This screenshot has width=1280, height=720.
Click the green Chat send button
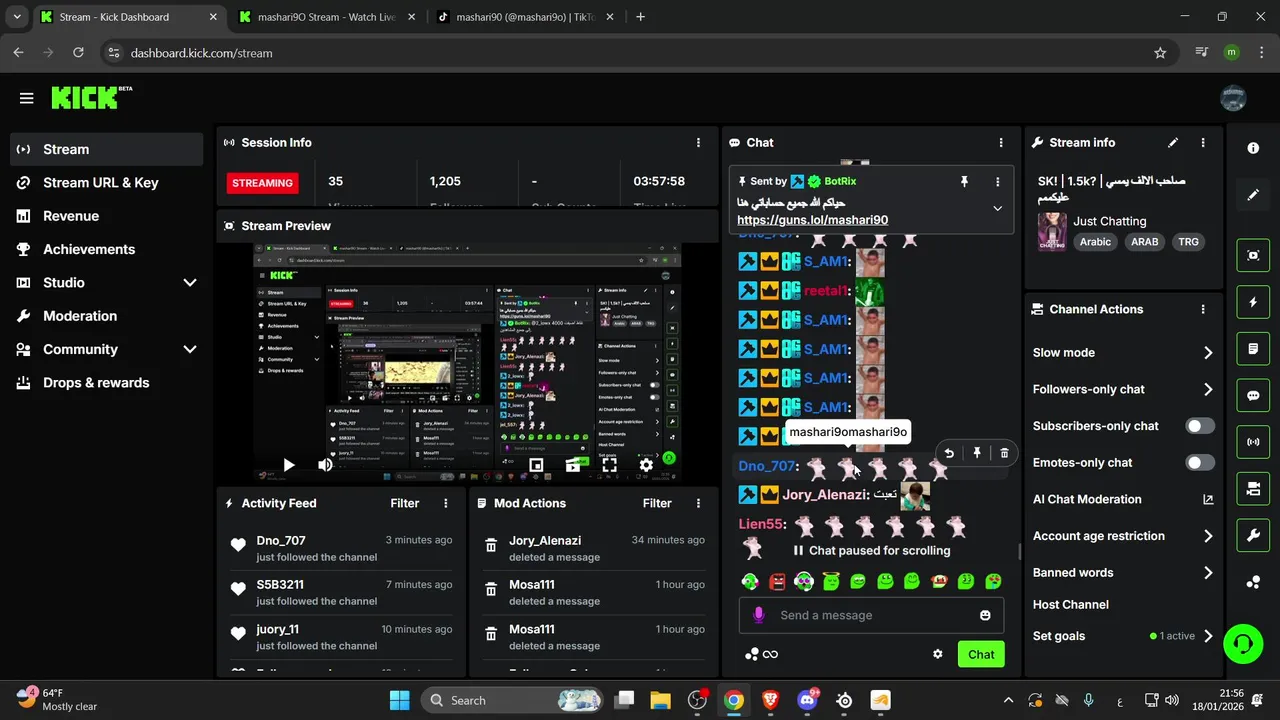click(x=981, y=654)
